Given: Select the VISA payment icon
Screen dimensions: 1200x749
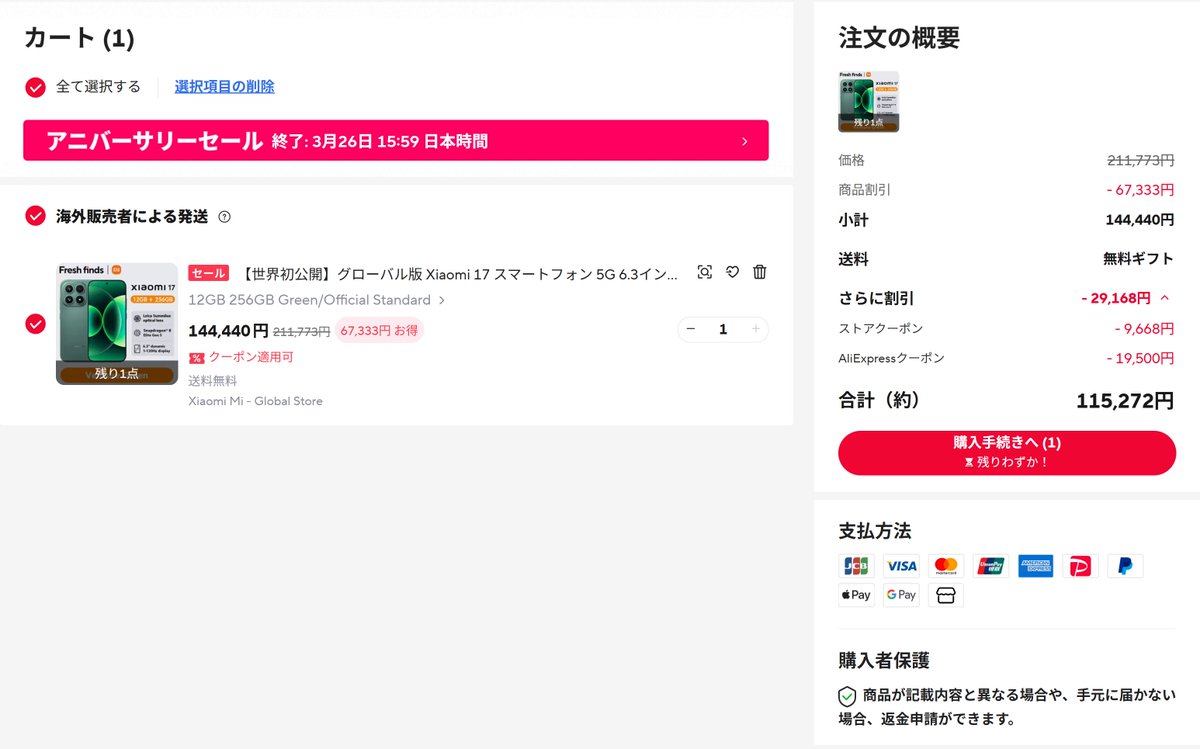Looking at the screenshot, I should click(901, 565).
